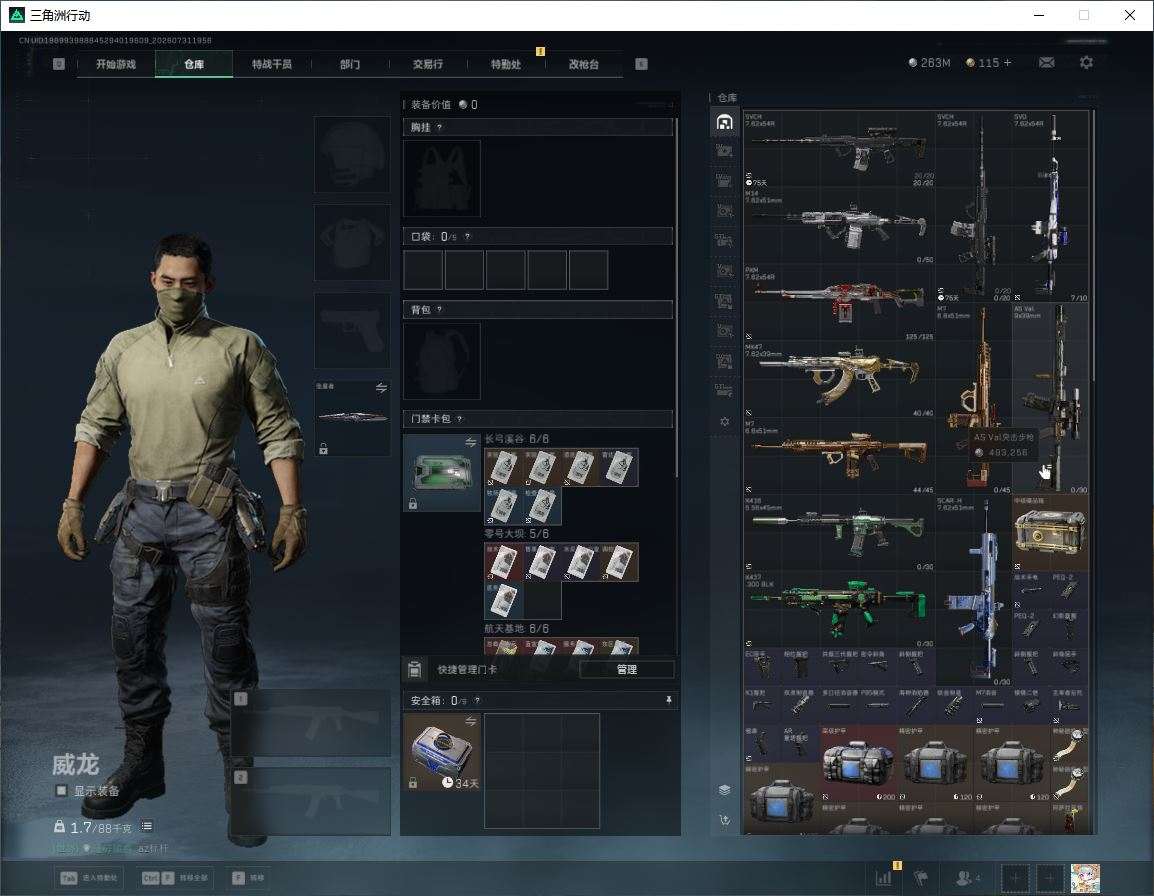Show help for 门禁卡包 section

tap(459, 418)
